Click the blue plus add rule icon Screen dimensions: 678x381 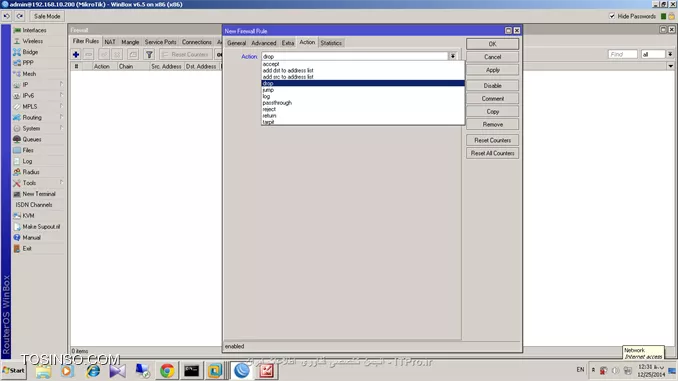[76, 54]
